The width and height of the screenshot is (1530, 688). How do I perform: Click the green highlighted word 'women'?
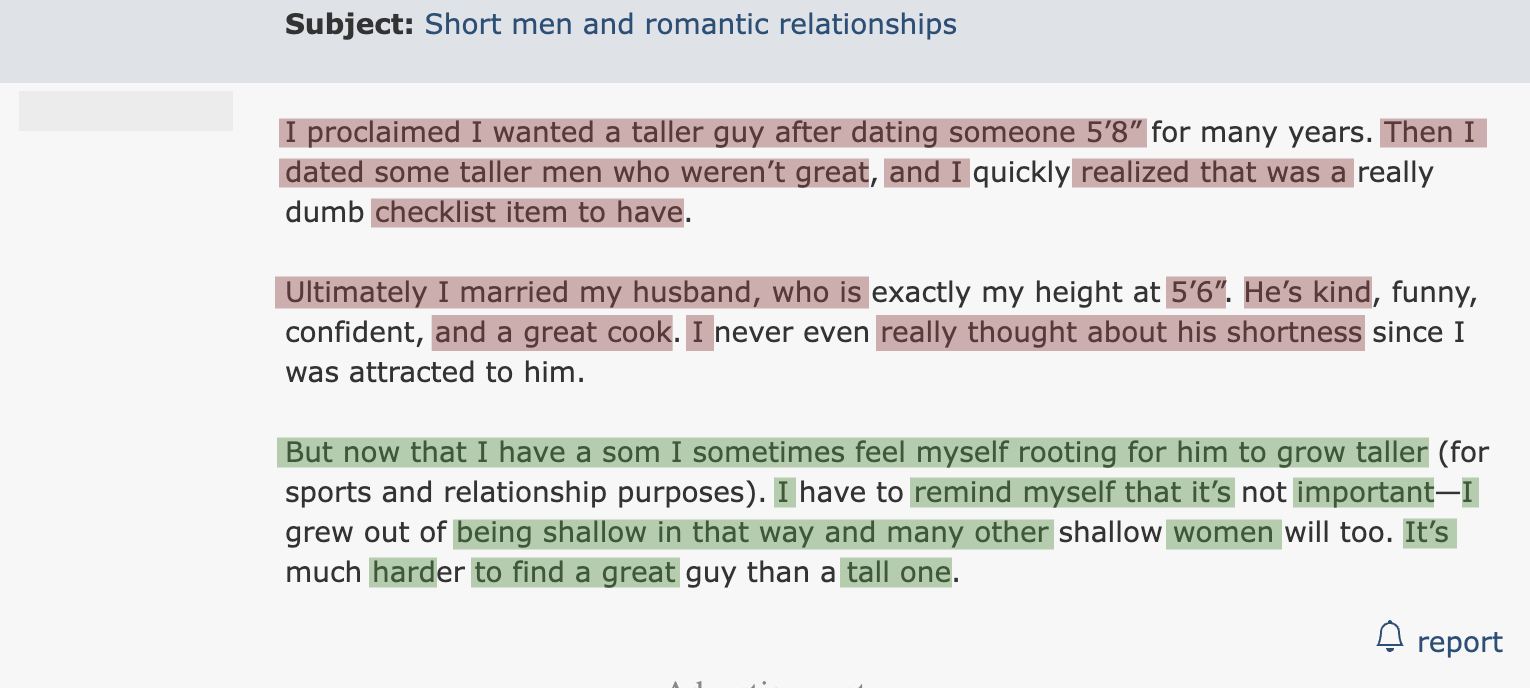tap(1224, 532)
